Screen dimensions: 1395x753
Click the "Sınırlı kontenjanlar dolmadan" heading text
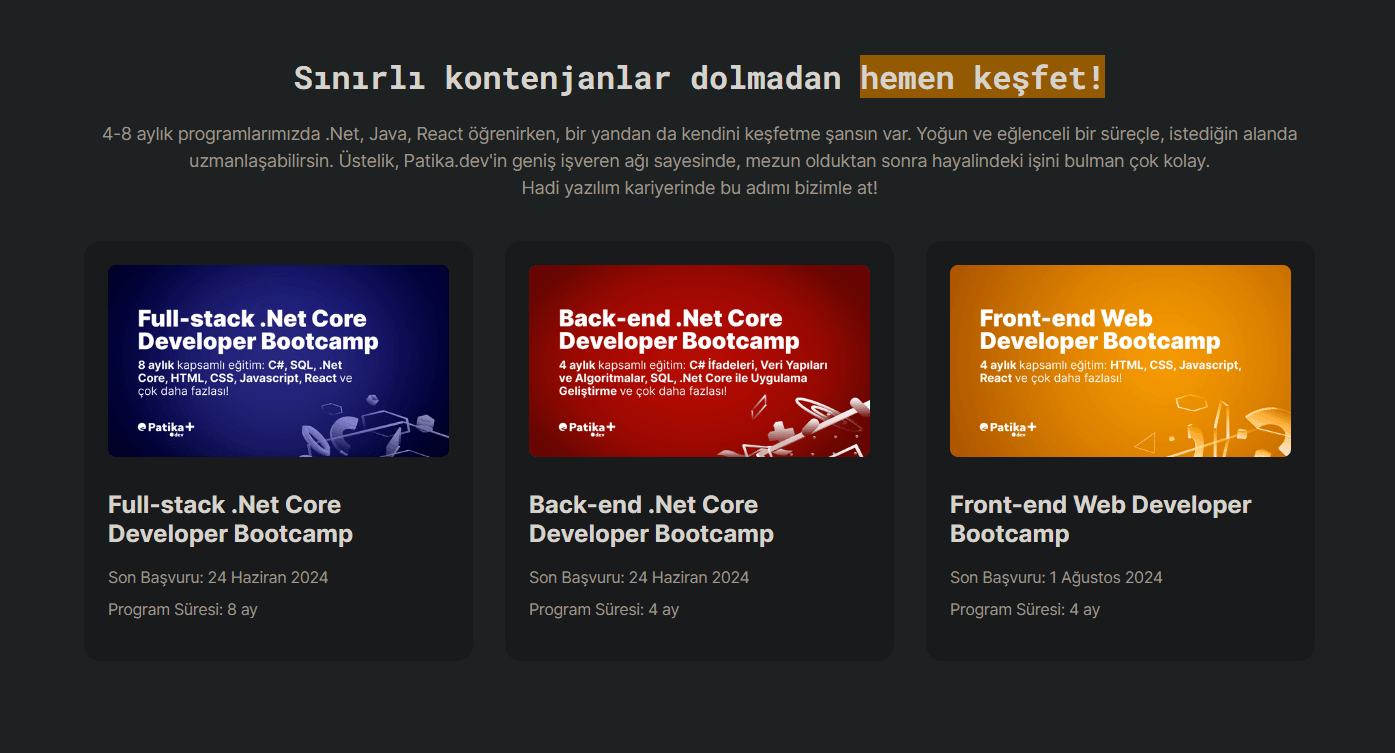(567, 77)
